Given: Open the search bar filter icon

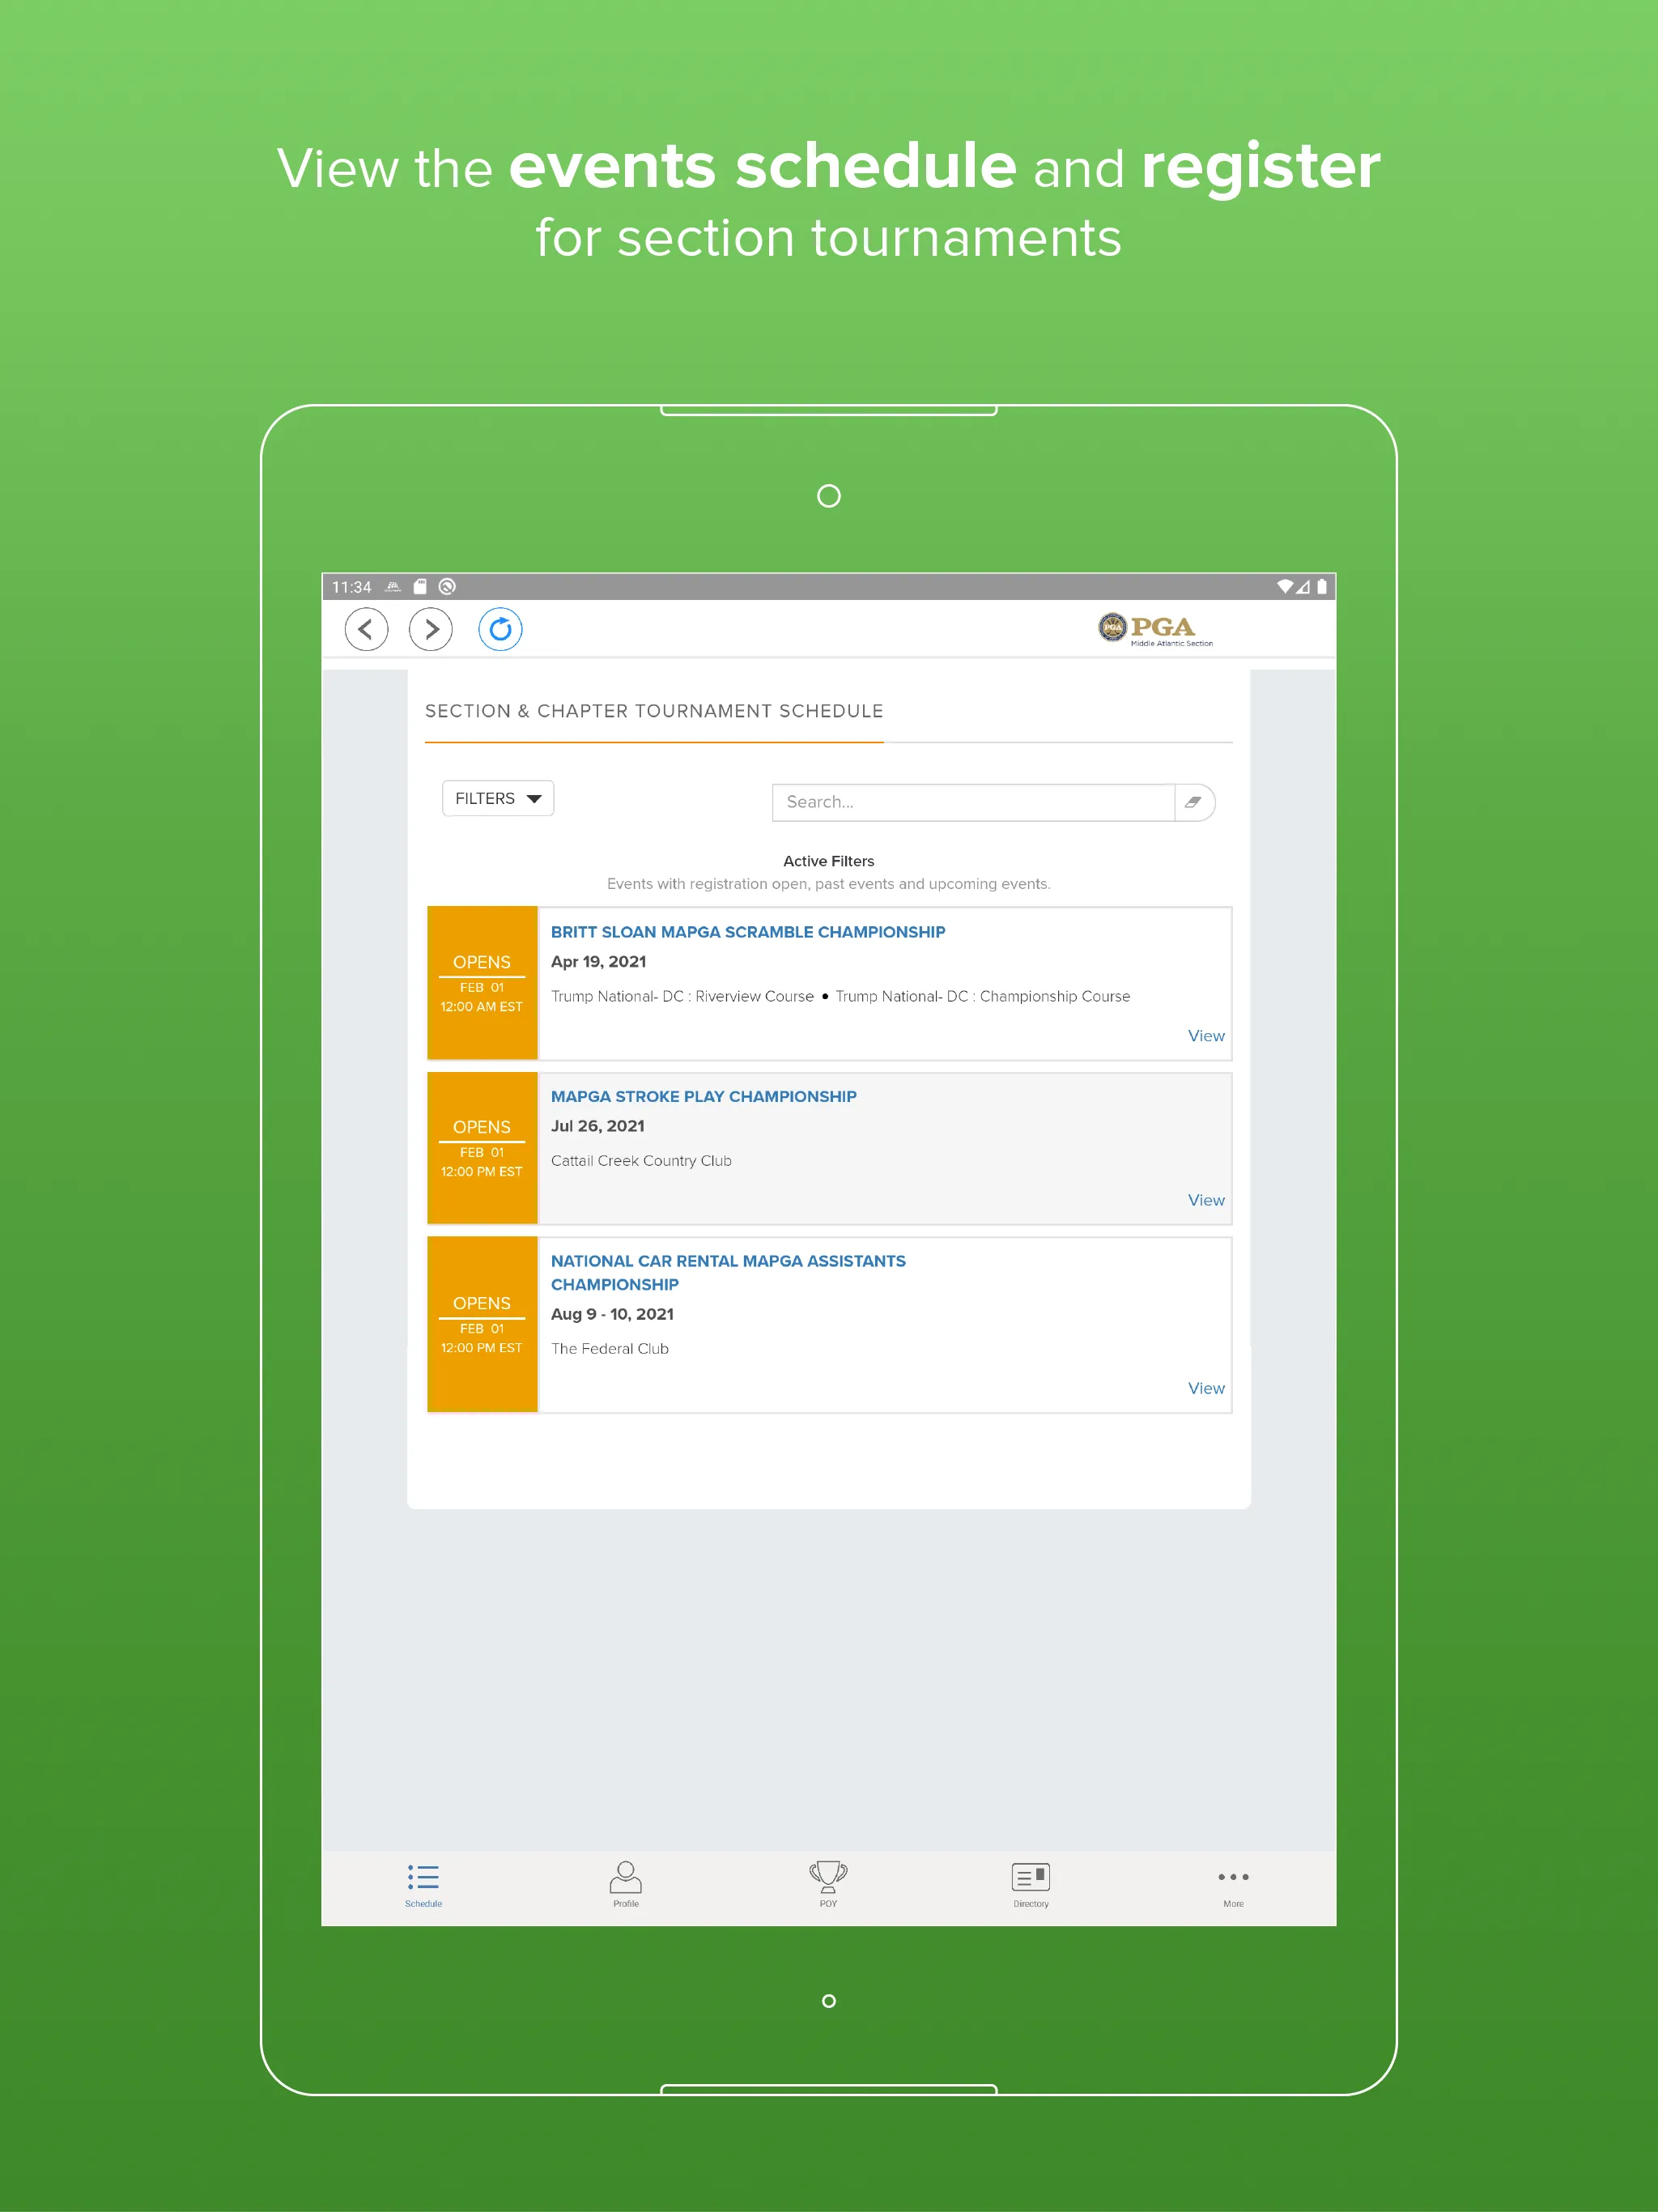Looking at the screenshot, I should (1195, 802).
